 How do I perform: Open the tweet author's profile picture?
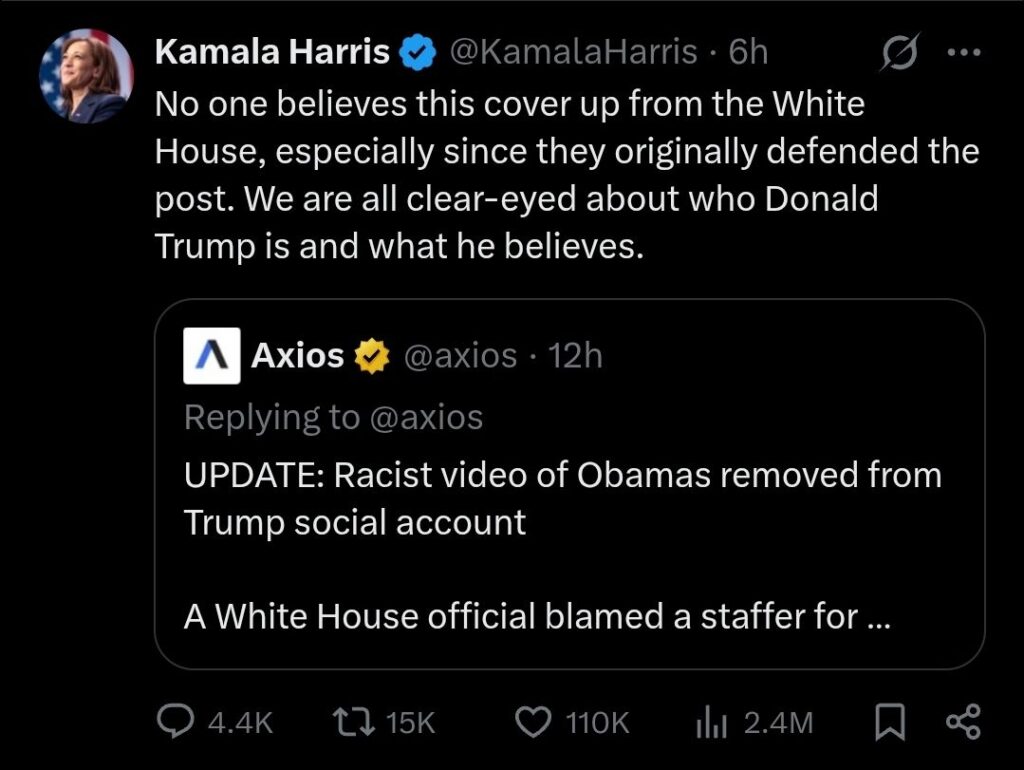[86, 76]
